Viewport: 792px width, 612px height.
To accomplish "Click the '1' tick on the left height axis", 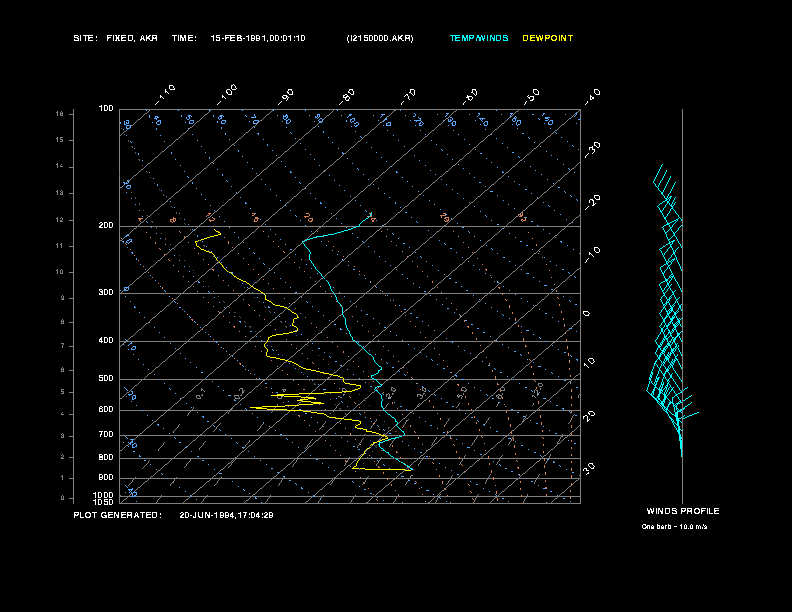I will pyautogui.click(x=63, y=478).
